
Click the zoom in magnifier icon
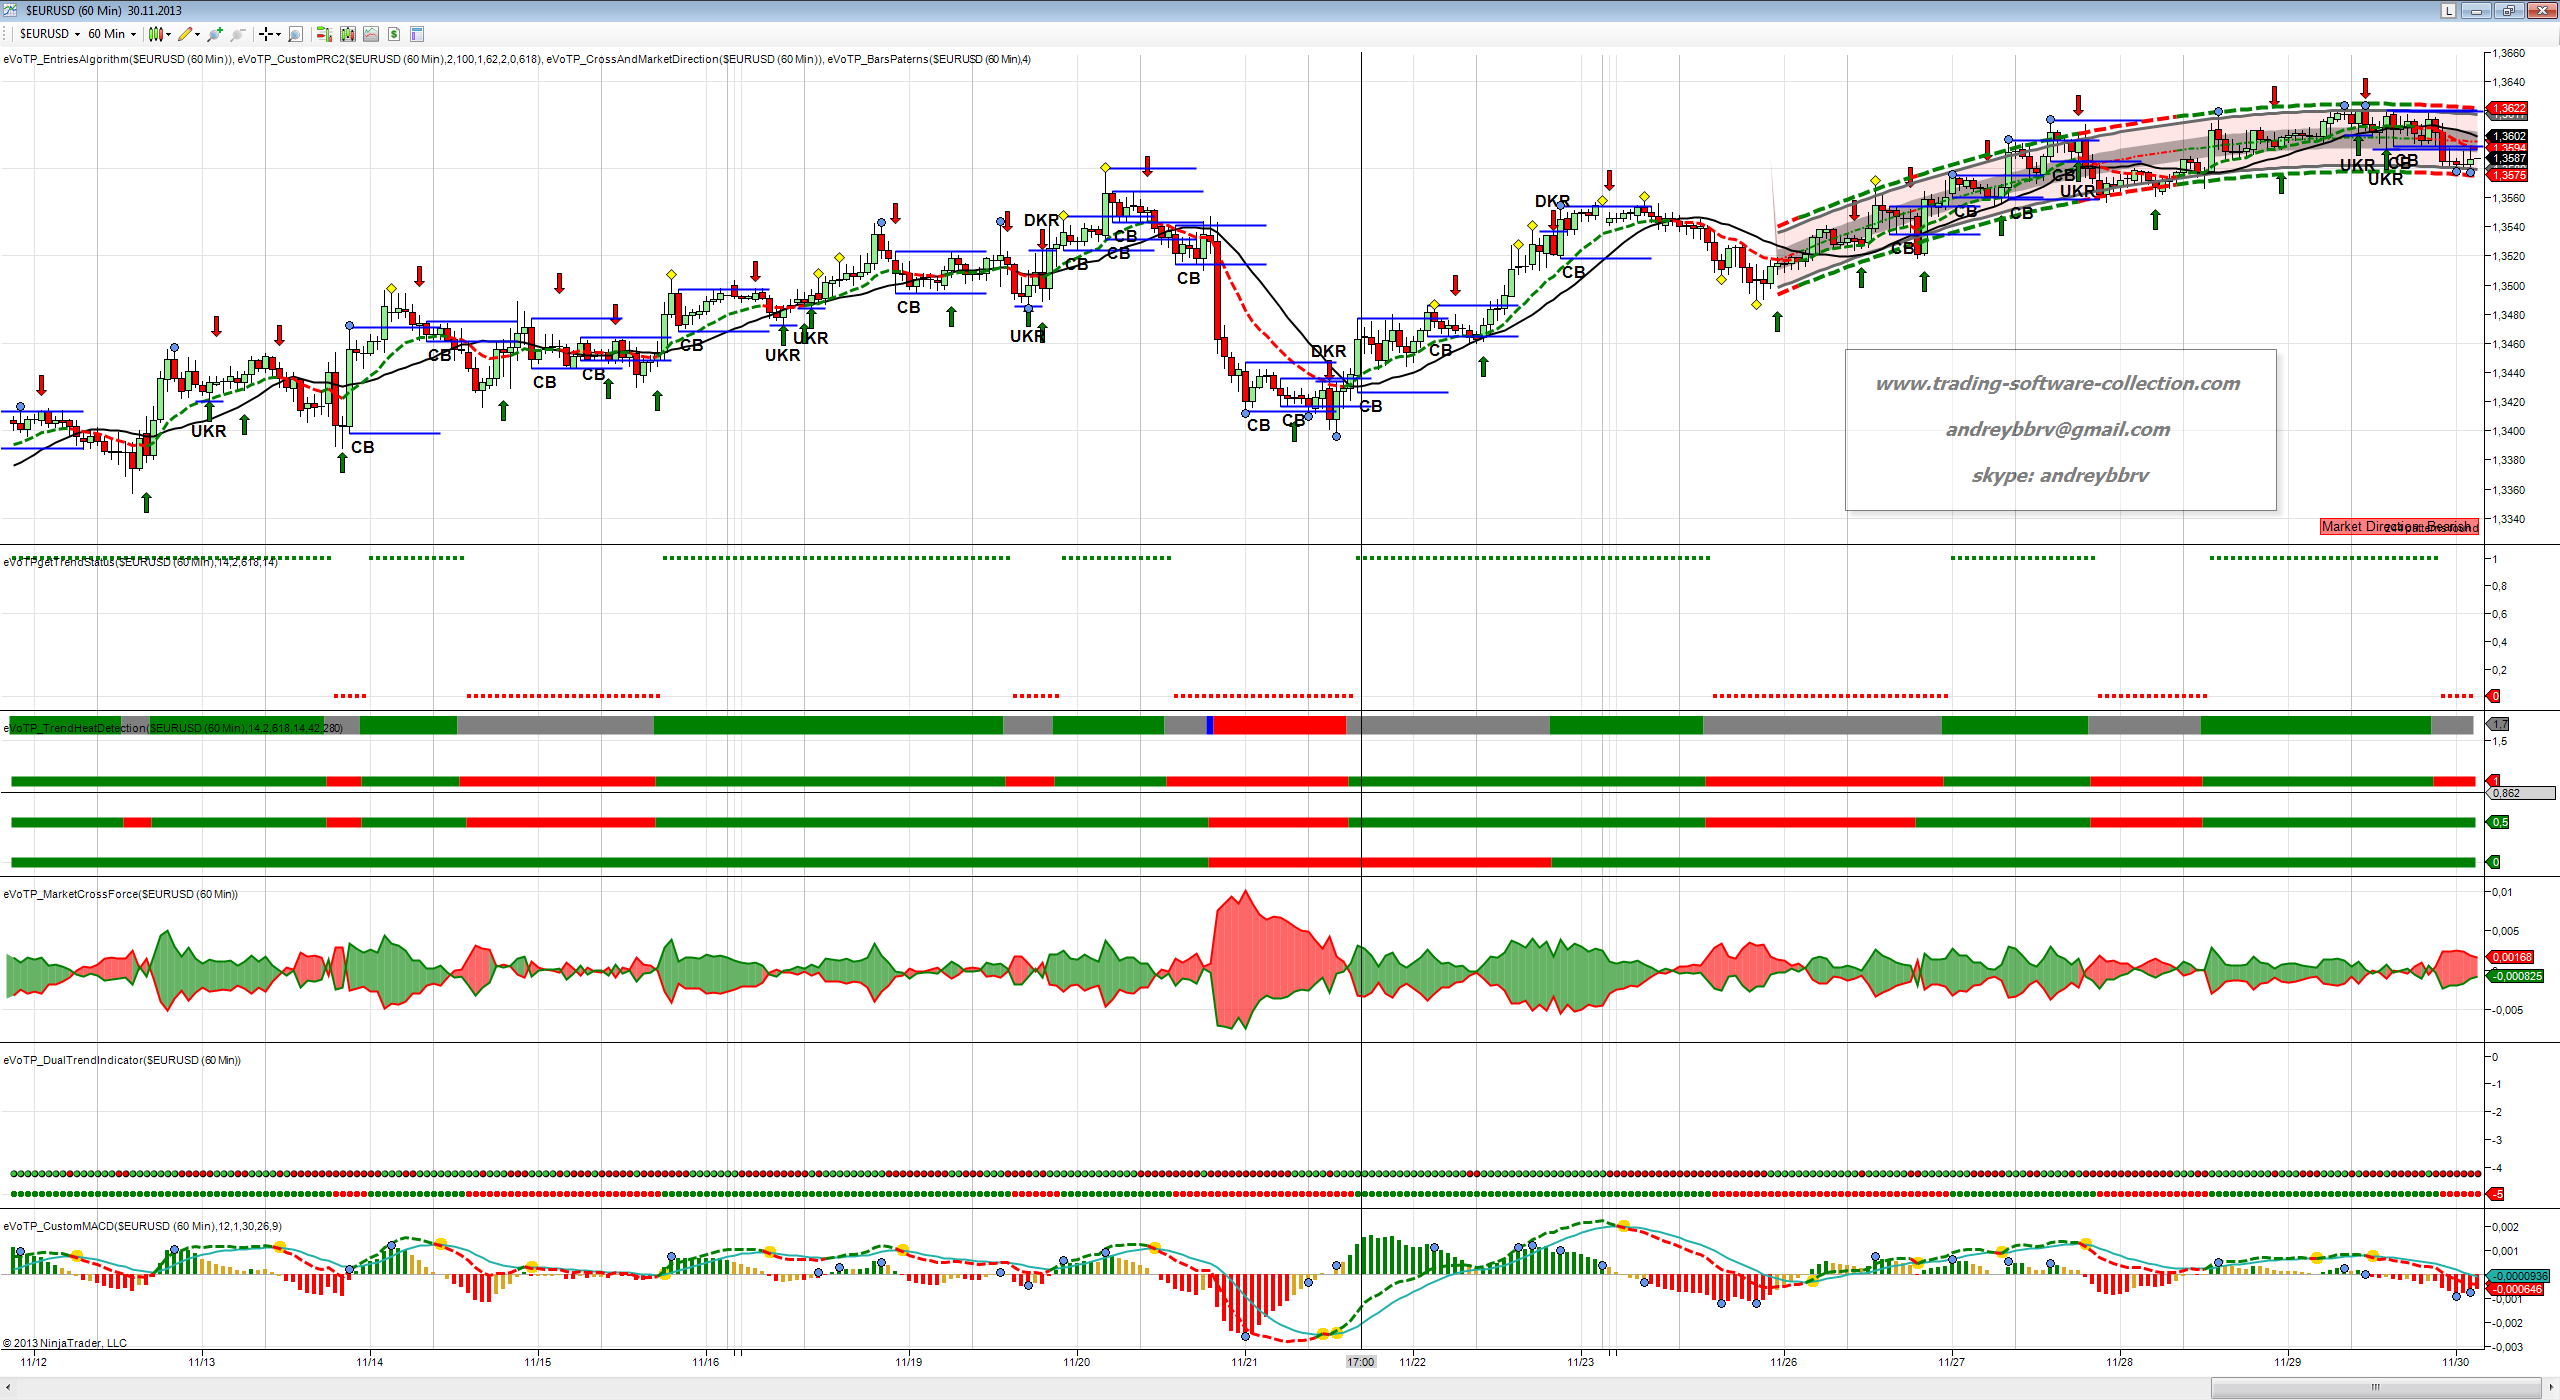point(215,34)
